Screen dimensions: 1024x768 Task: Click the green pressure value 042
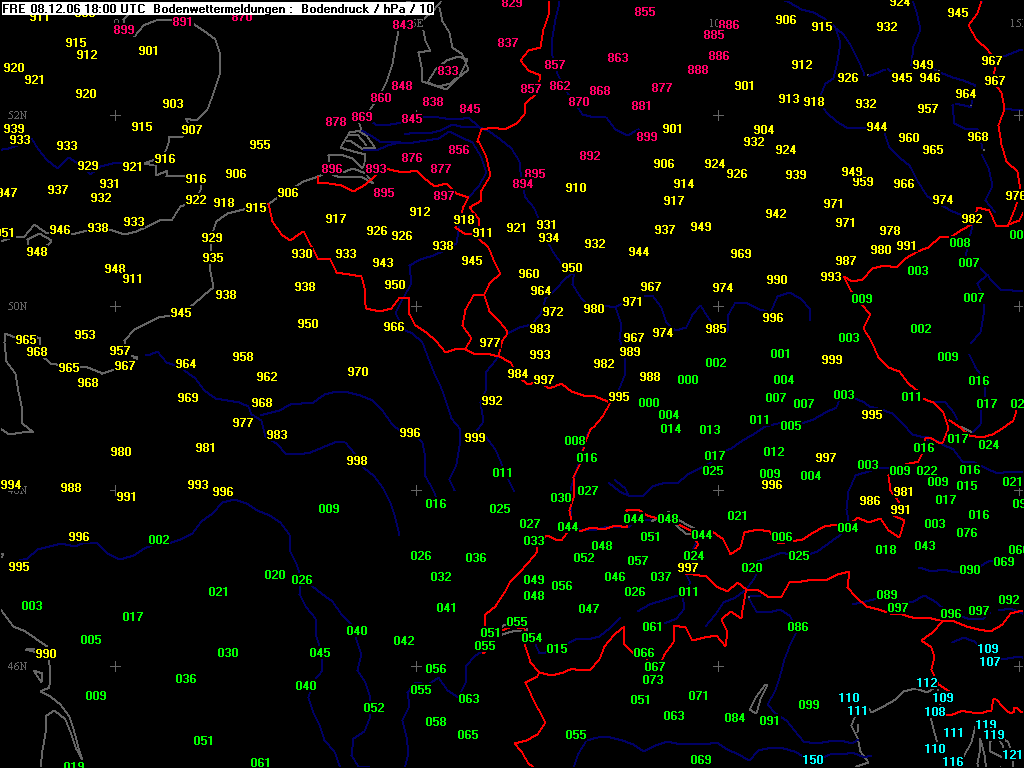[x=404, y=641]
